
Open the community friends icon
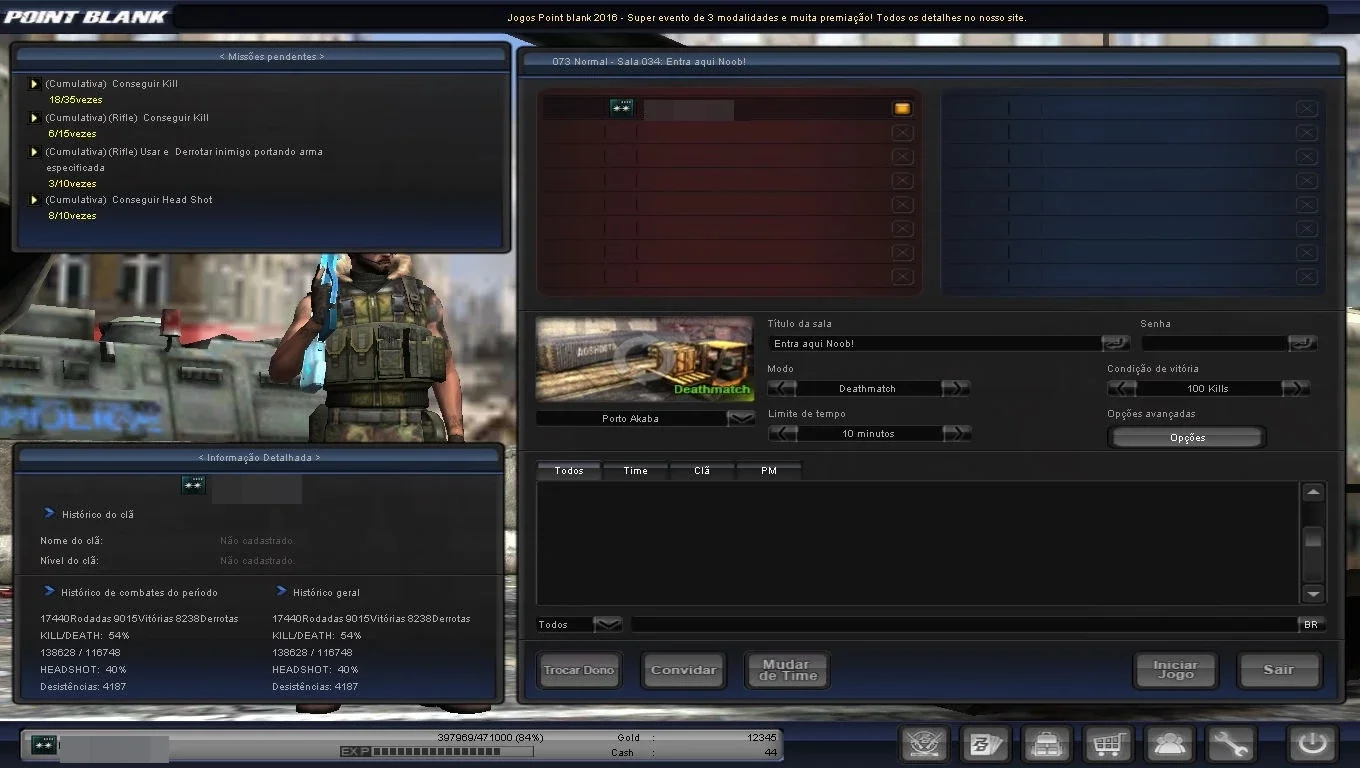1170,744
